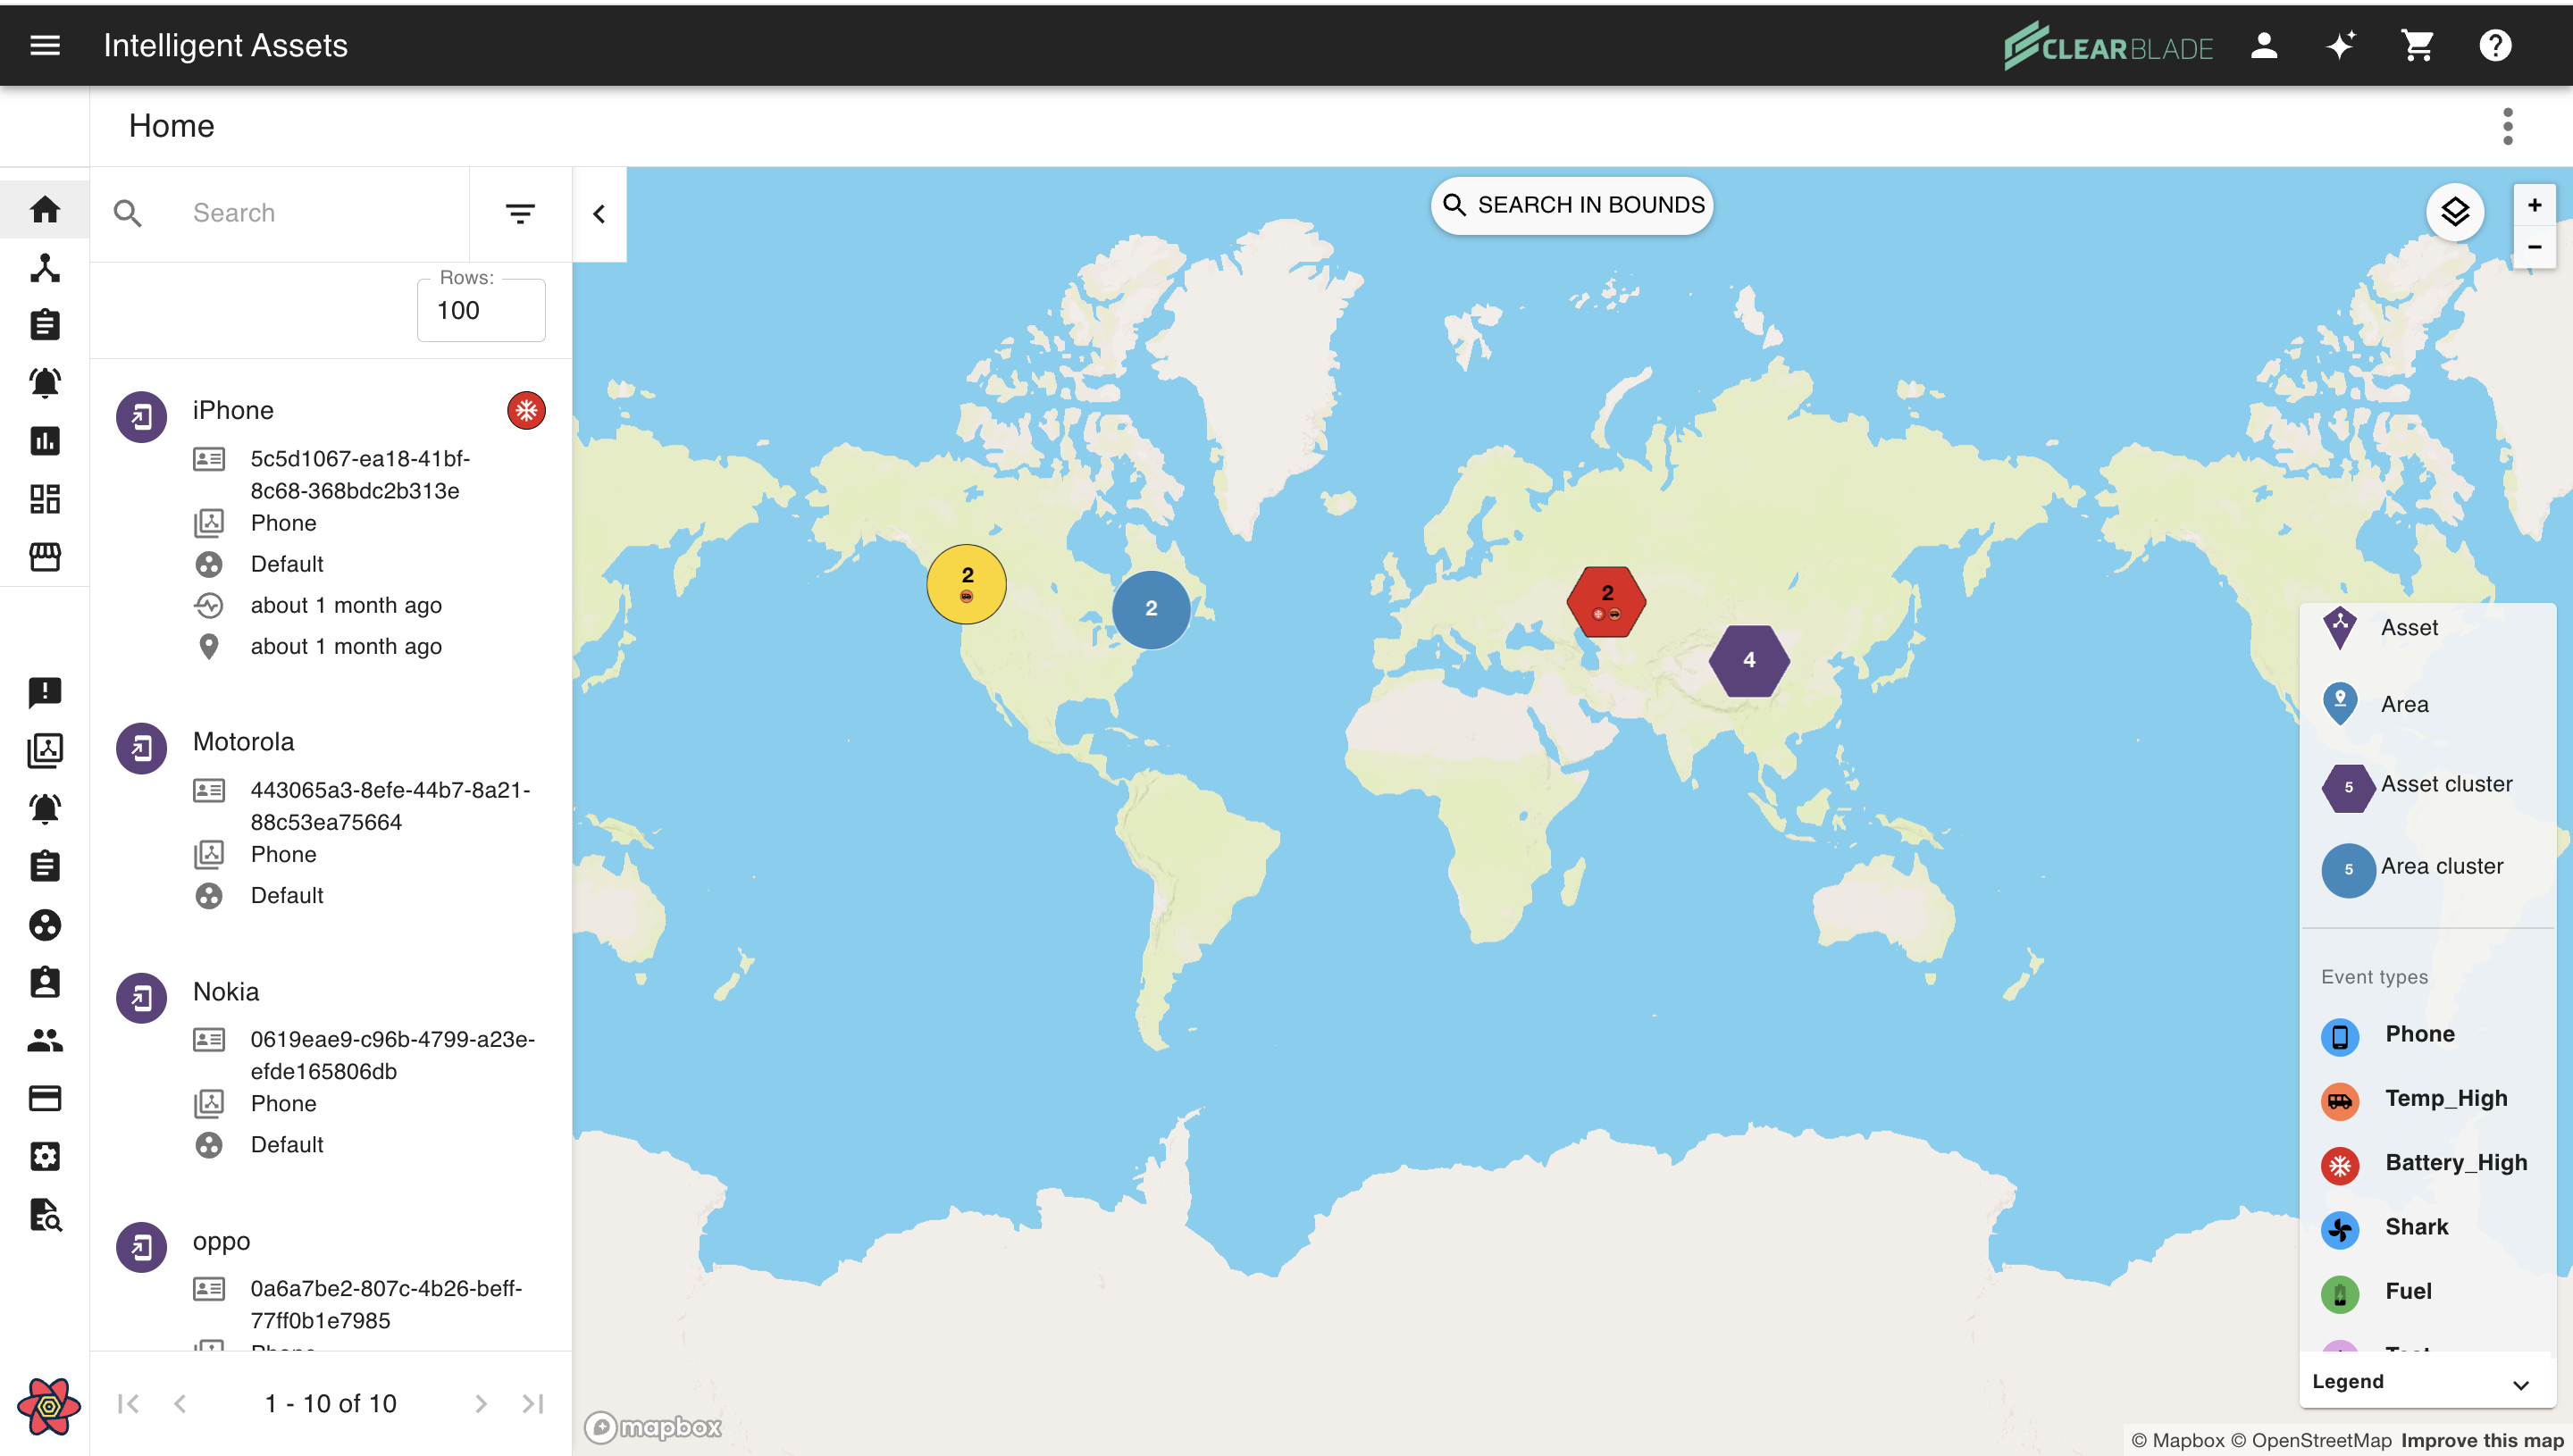This screenshot has width=2573, height=1456.
Task: Click the Improve this map link
Action: [x=2481, y=1440]
